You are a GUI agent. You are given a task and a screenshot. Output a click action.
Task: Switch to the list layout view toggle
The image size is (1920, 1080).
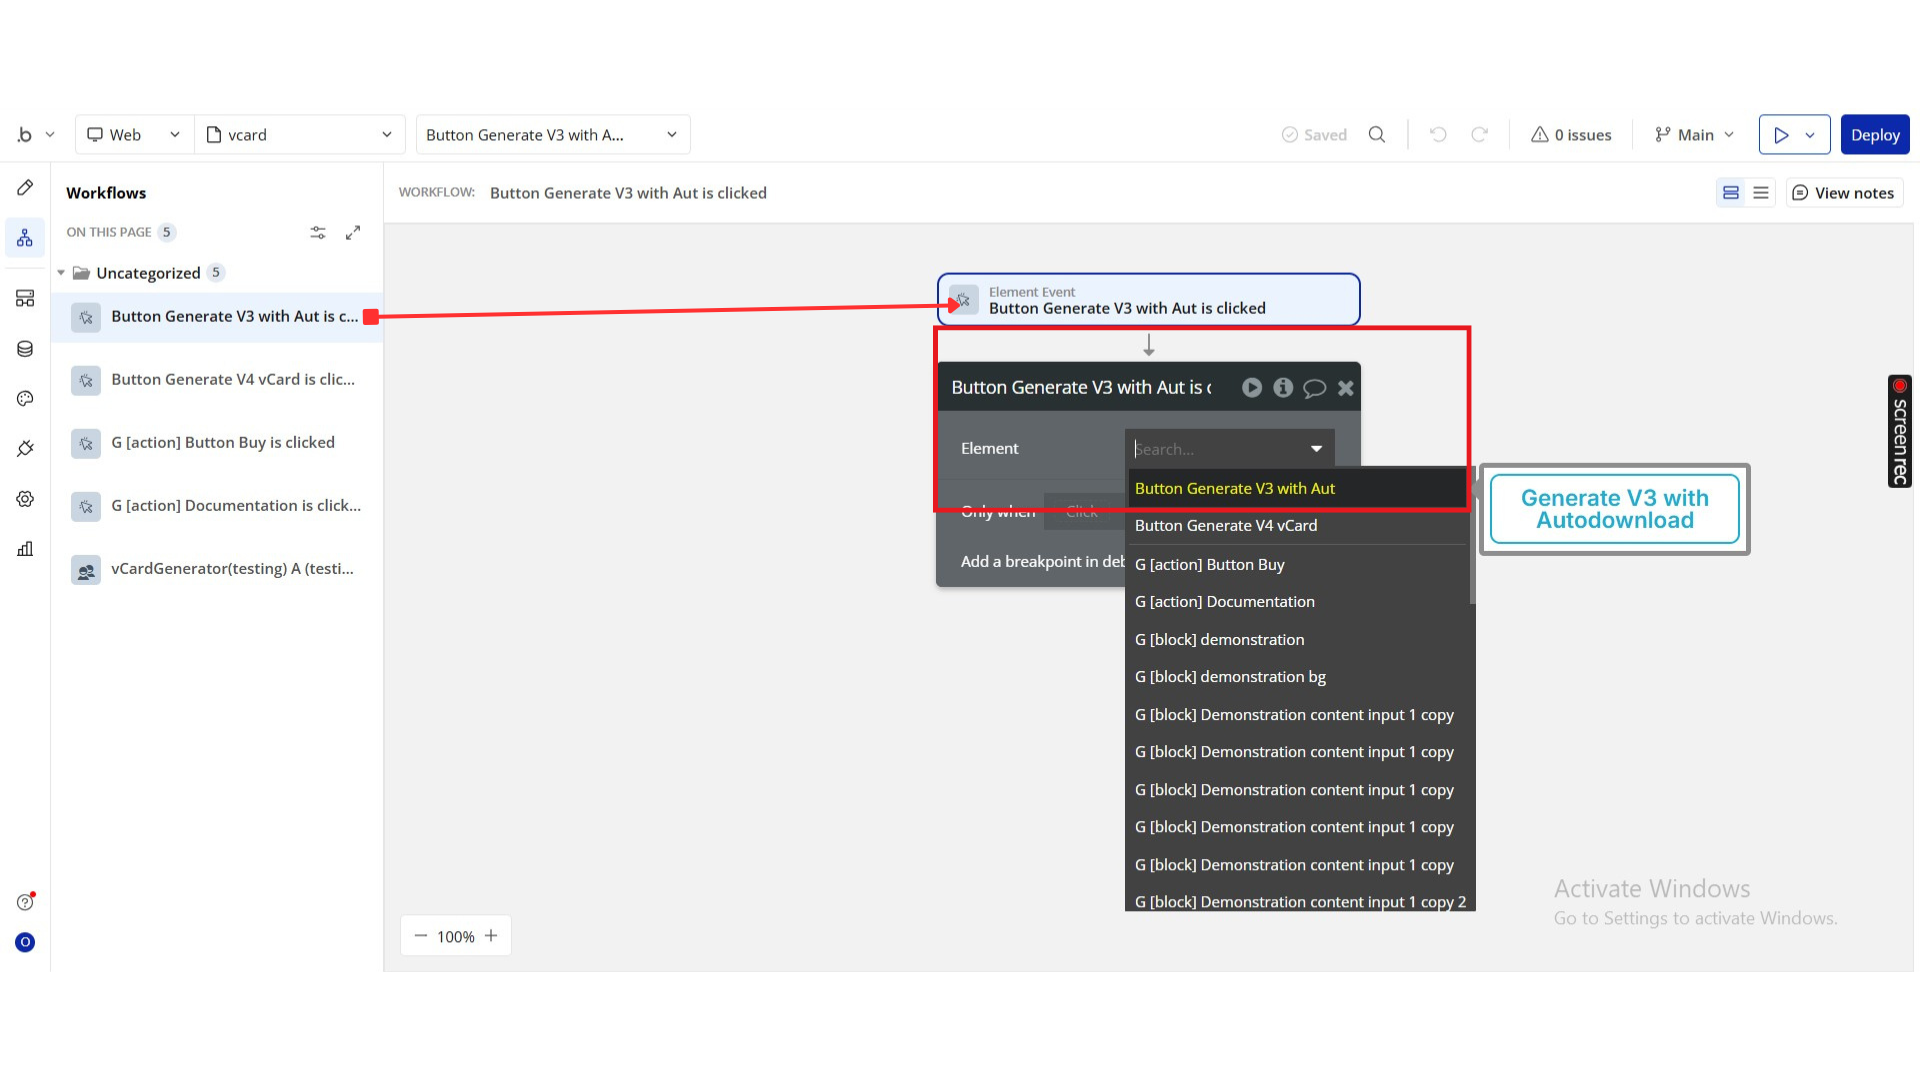coord(1761,193)
